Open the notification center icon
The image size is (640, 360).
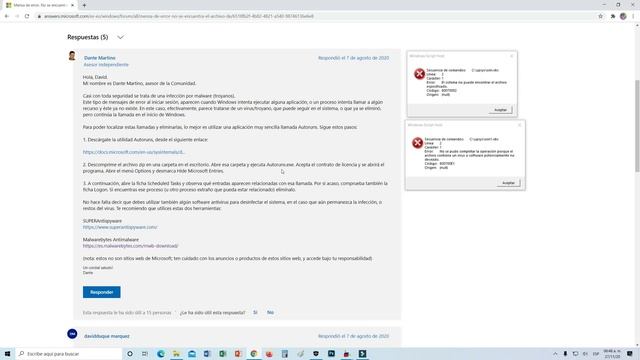pyautogui.click(x=630, y=353)
